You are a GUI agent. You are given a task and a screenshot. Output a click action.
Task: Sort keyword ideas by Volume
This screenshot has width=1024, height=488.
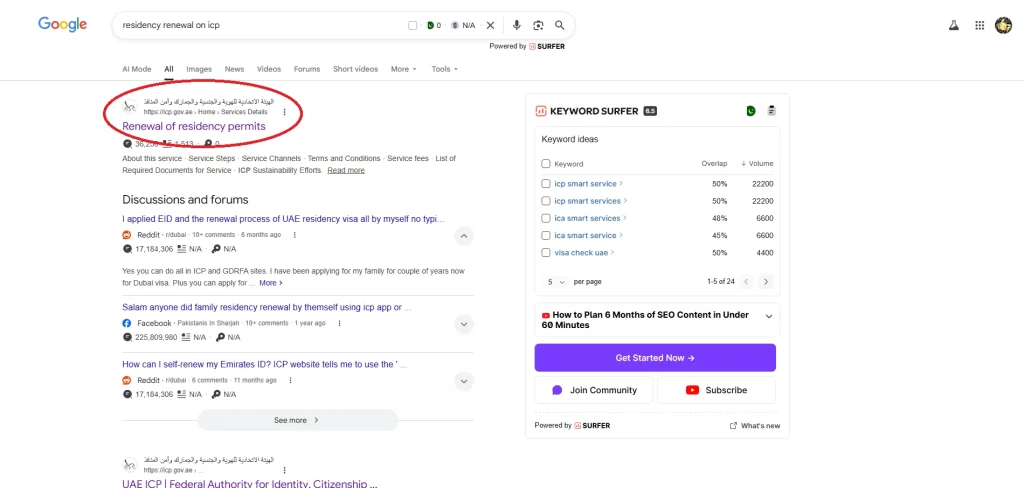click(x=757, y=164)
